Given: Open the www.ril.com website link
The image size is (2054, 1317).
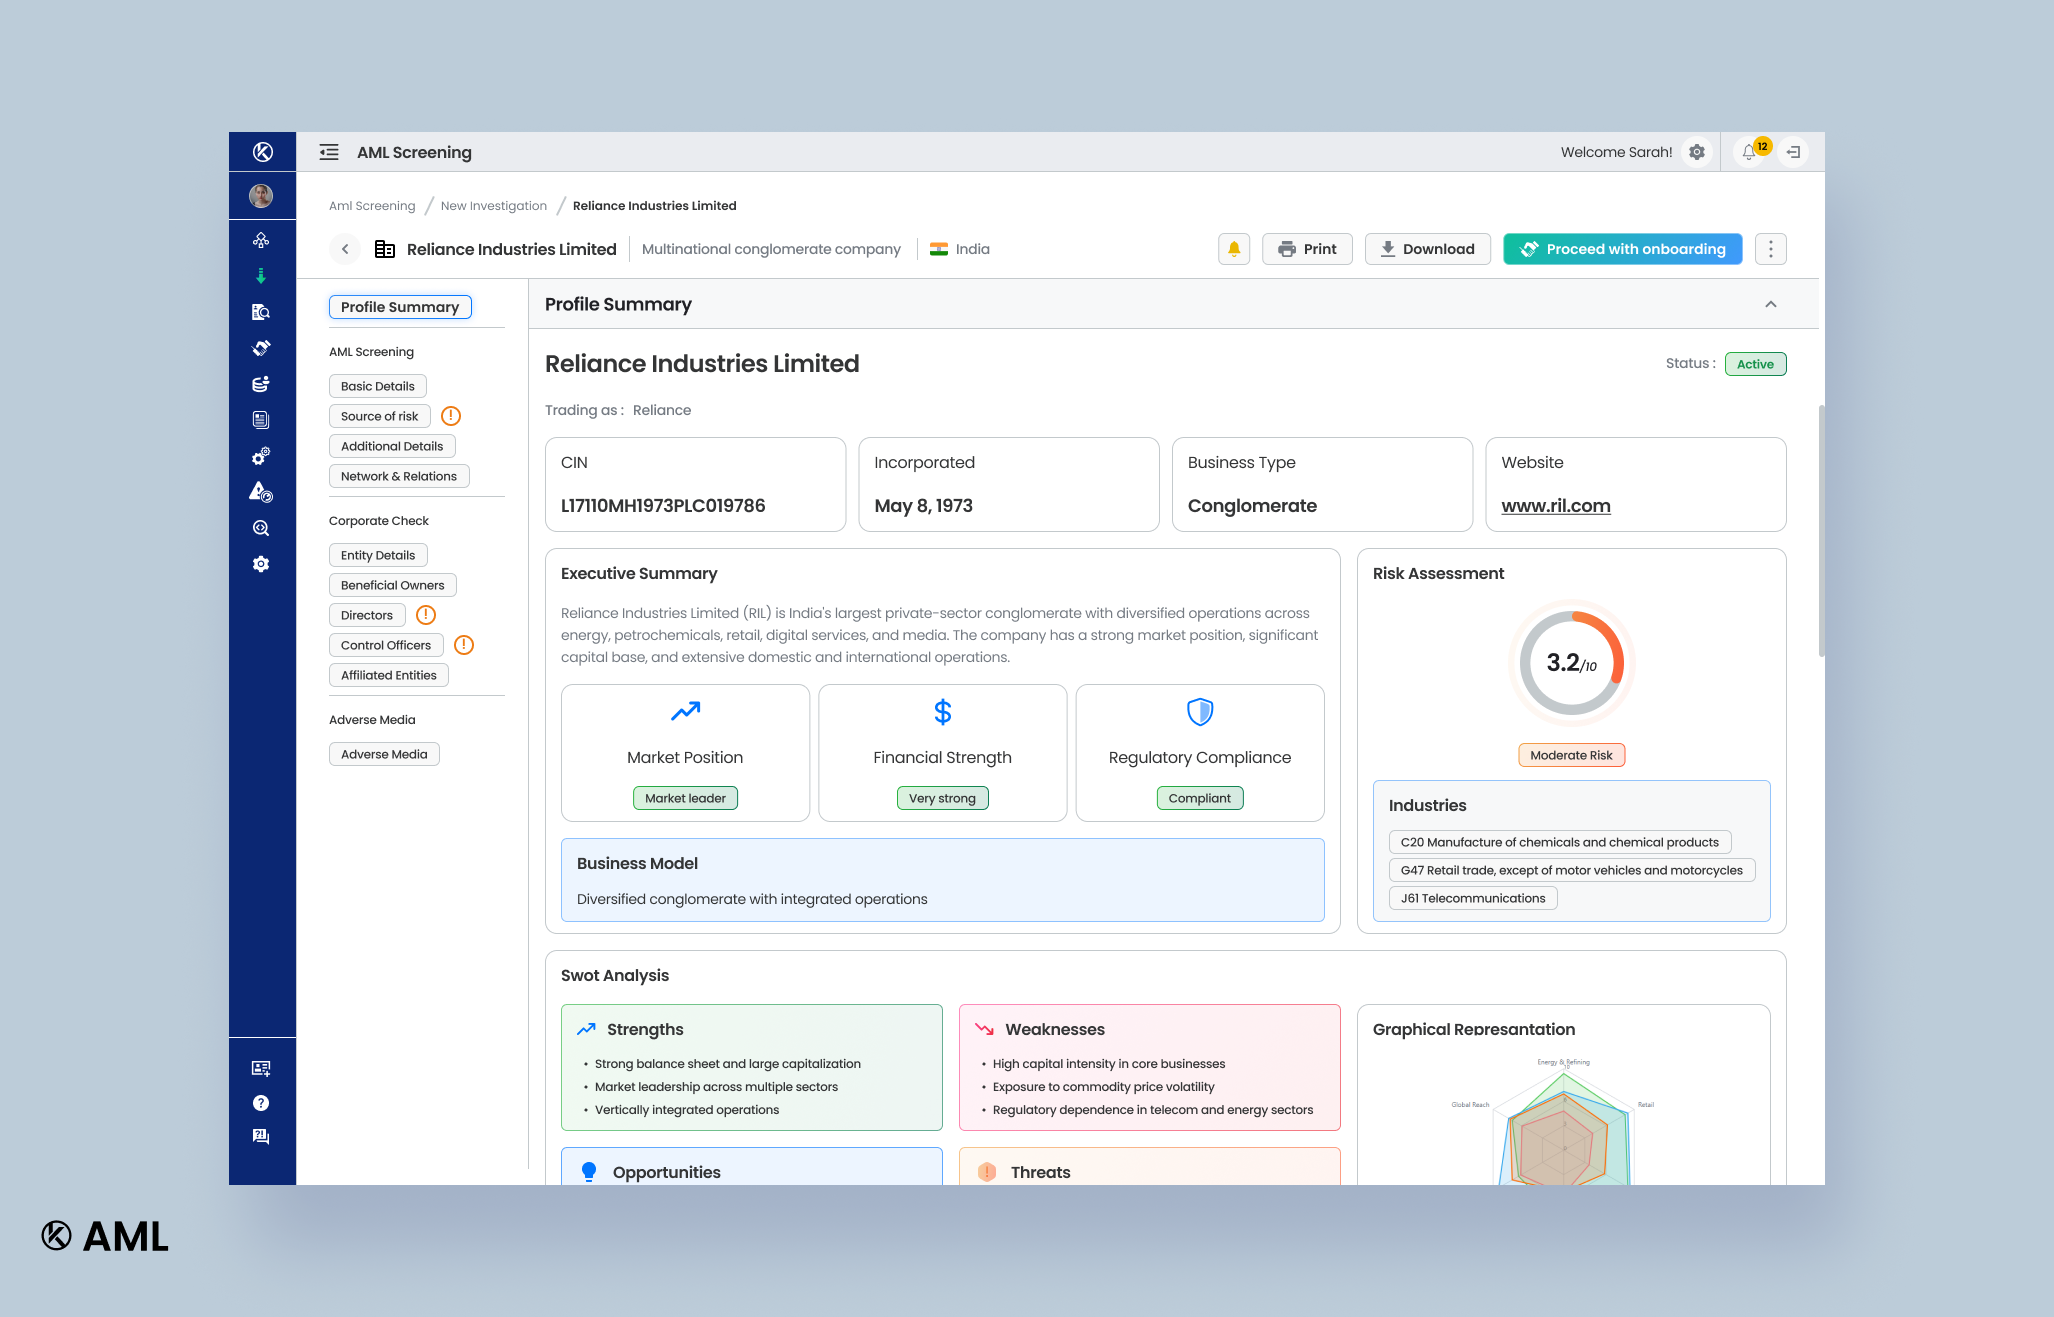Looking at the screenshot, I should (x=1556, y=506).
